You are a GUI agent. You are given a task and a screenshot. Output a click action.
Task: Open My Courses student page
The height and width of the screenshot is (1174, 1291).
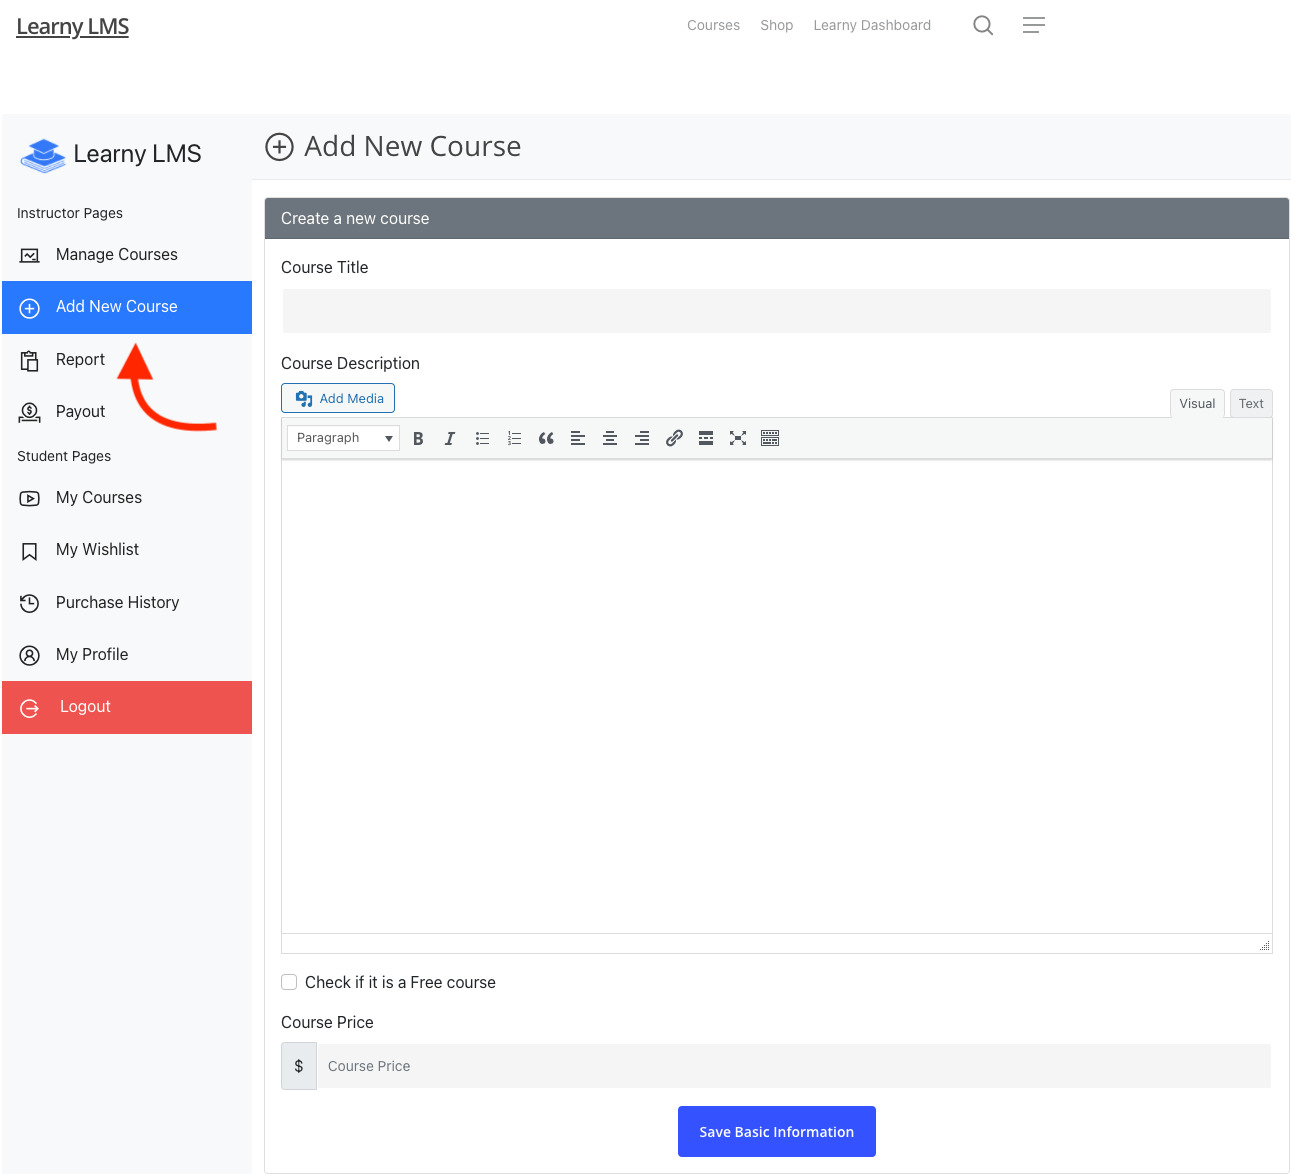[127, 498]
